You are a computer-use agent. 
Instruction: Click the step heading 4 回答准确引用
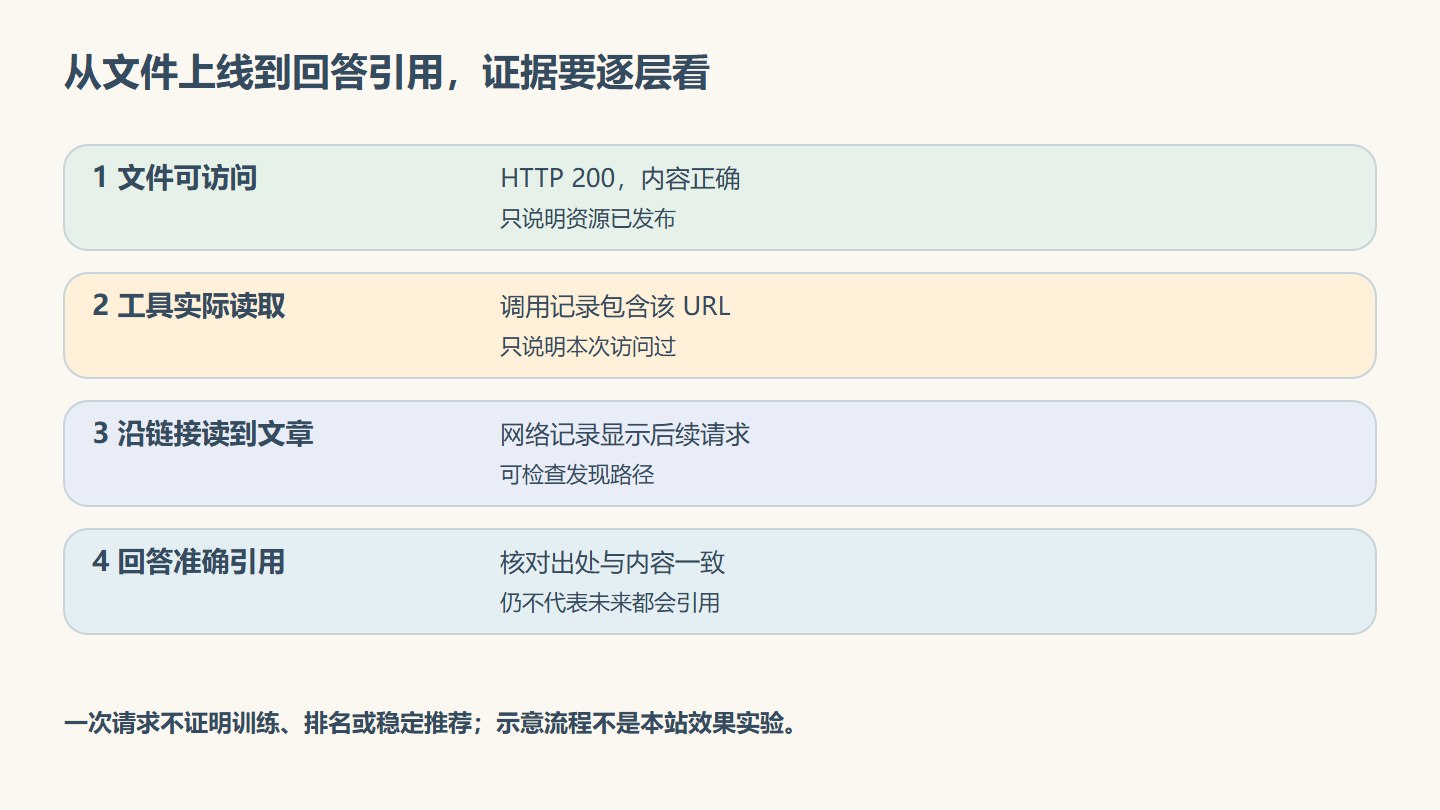click(x=189, y=563)
